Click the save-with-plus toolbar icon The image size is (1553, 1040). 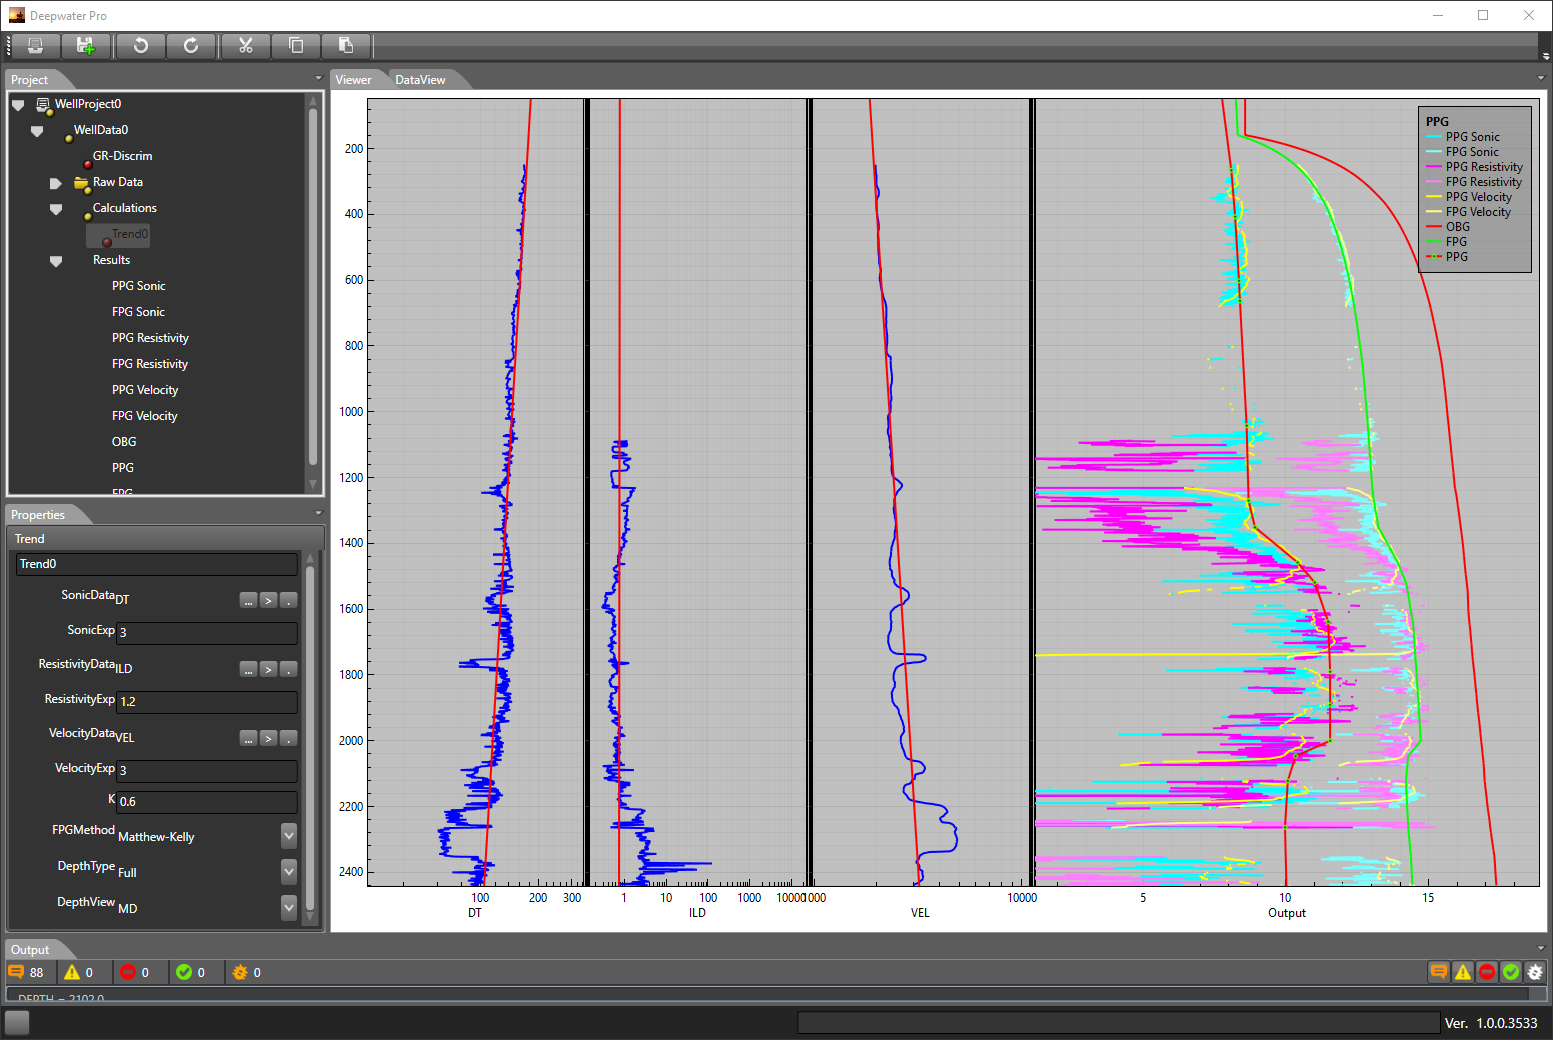pos(86,45)
